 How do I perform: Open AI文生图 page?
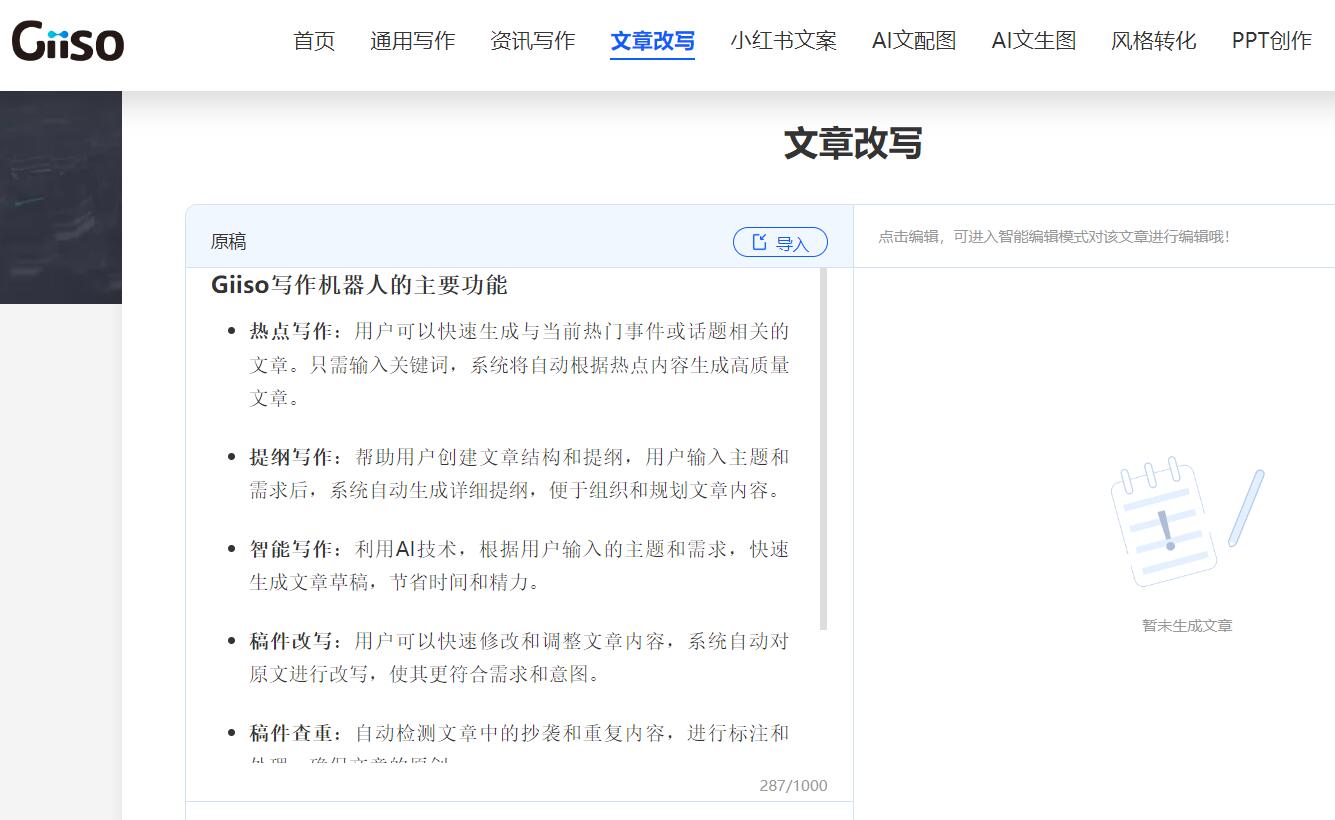pos(1034,41)
